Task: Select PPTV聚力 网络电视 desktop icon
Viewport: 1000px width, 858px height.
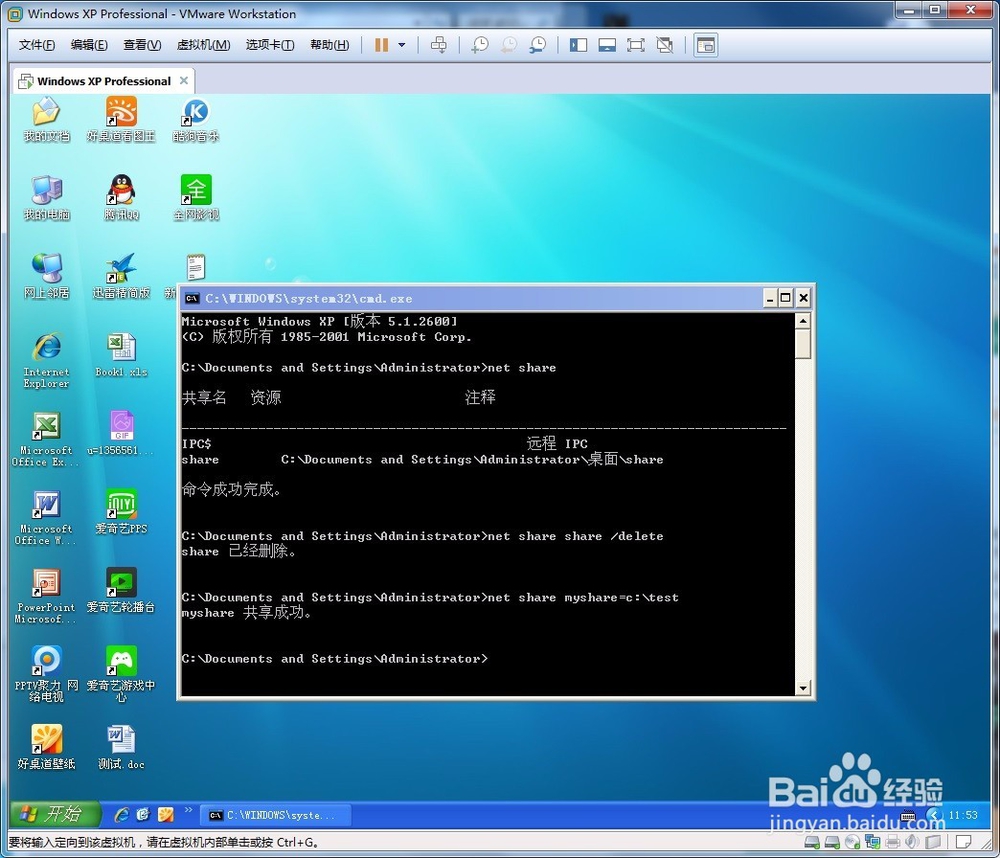Action: [46, 674]
